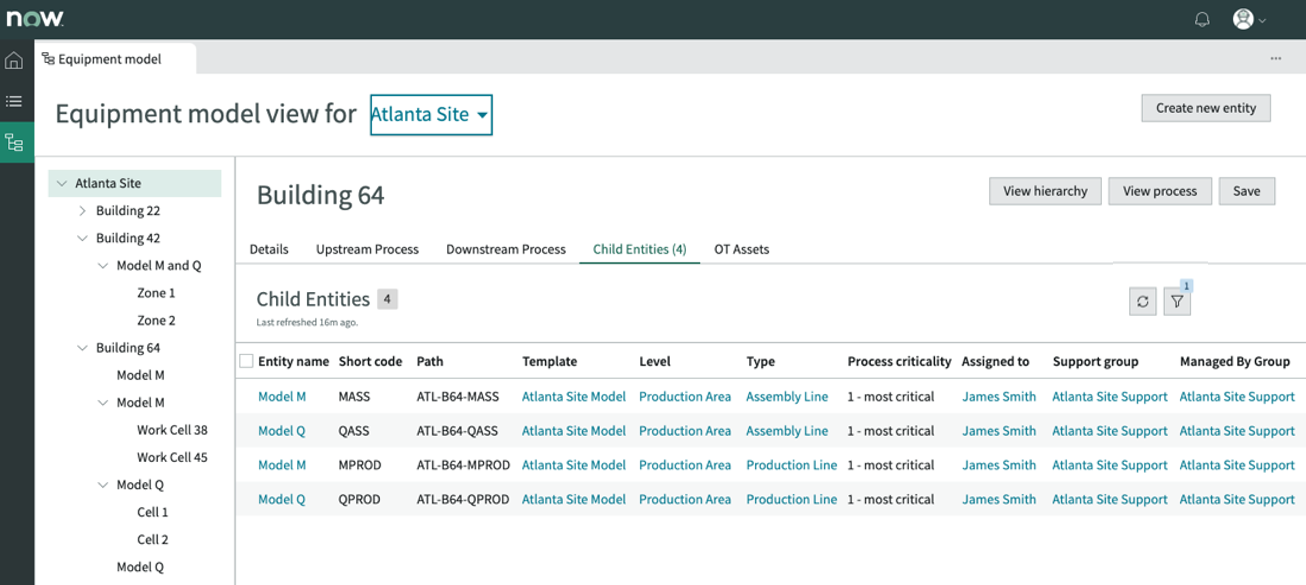
Task: Click the Create new entity button
Action: point(1206,108)
